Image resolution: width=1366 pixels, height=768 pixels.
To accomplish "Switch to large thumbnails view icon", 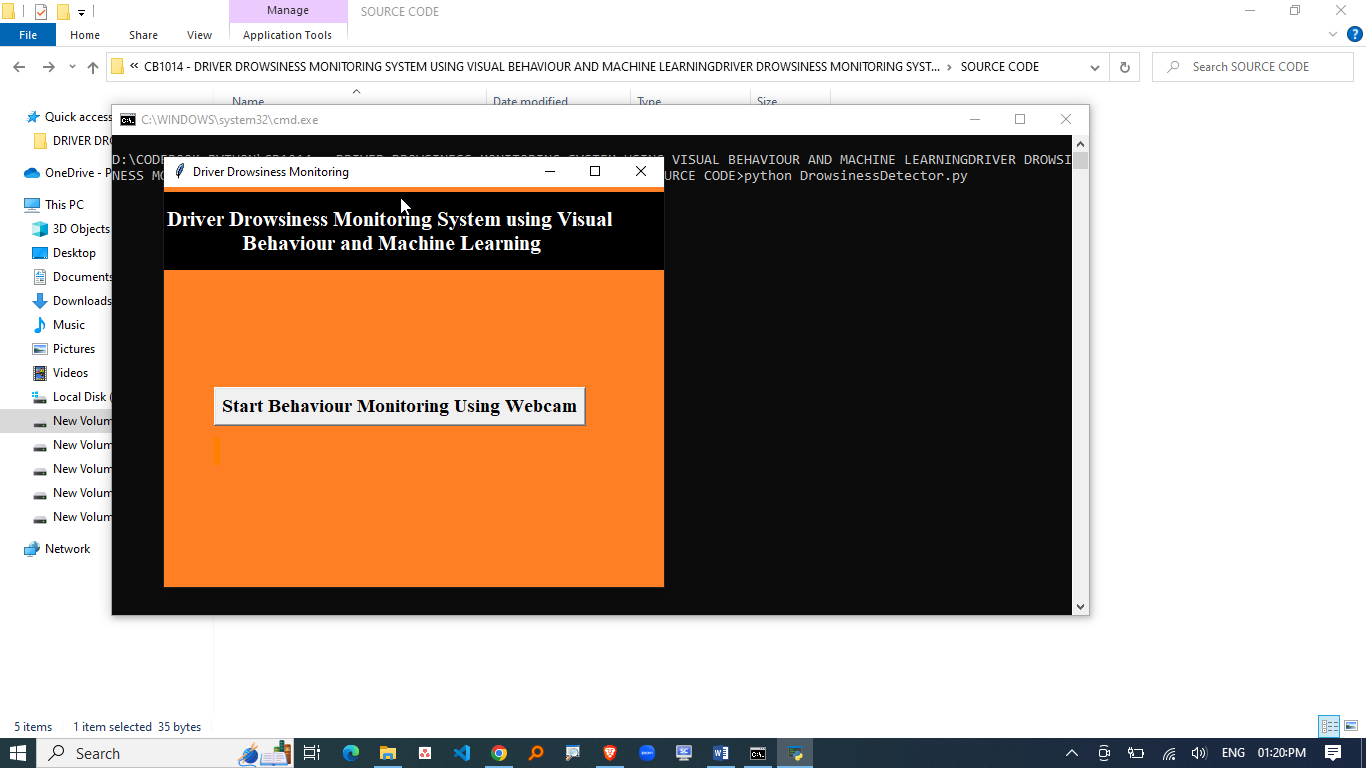I will pyautogui.click(x=1350, y=727).
